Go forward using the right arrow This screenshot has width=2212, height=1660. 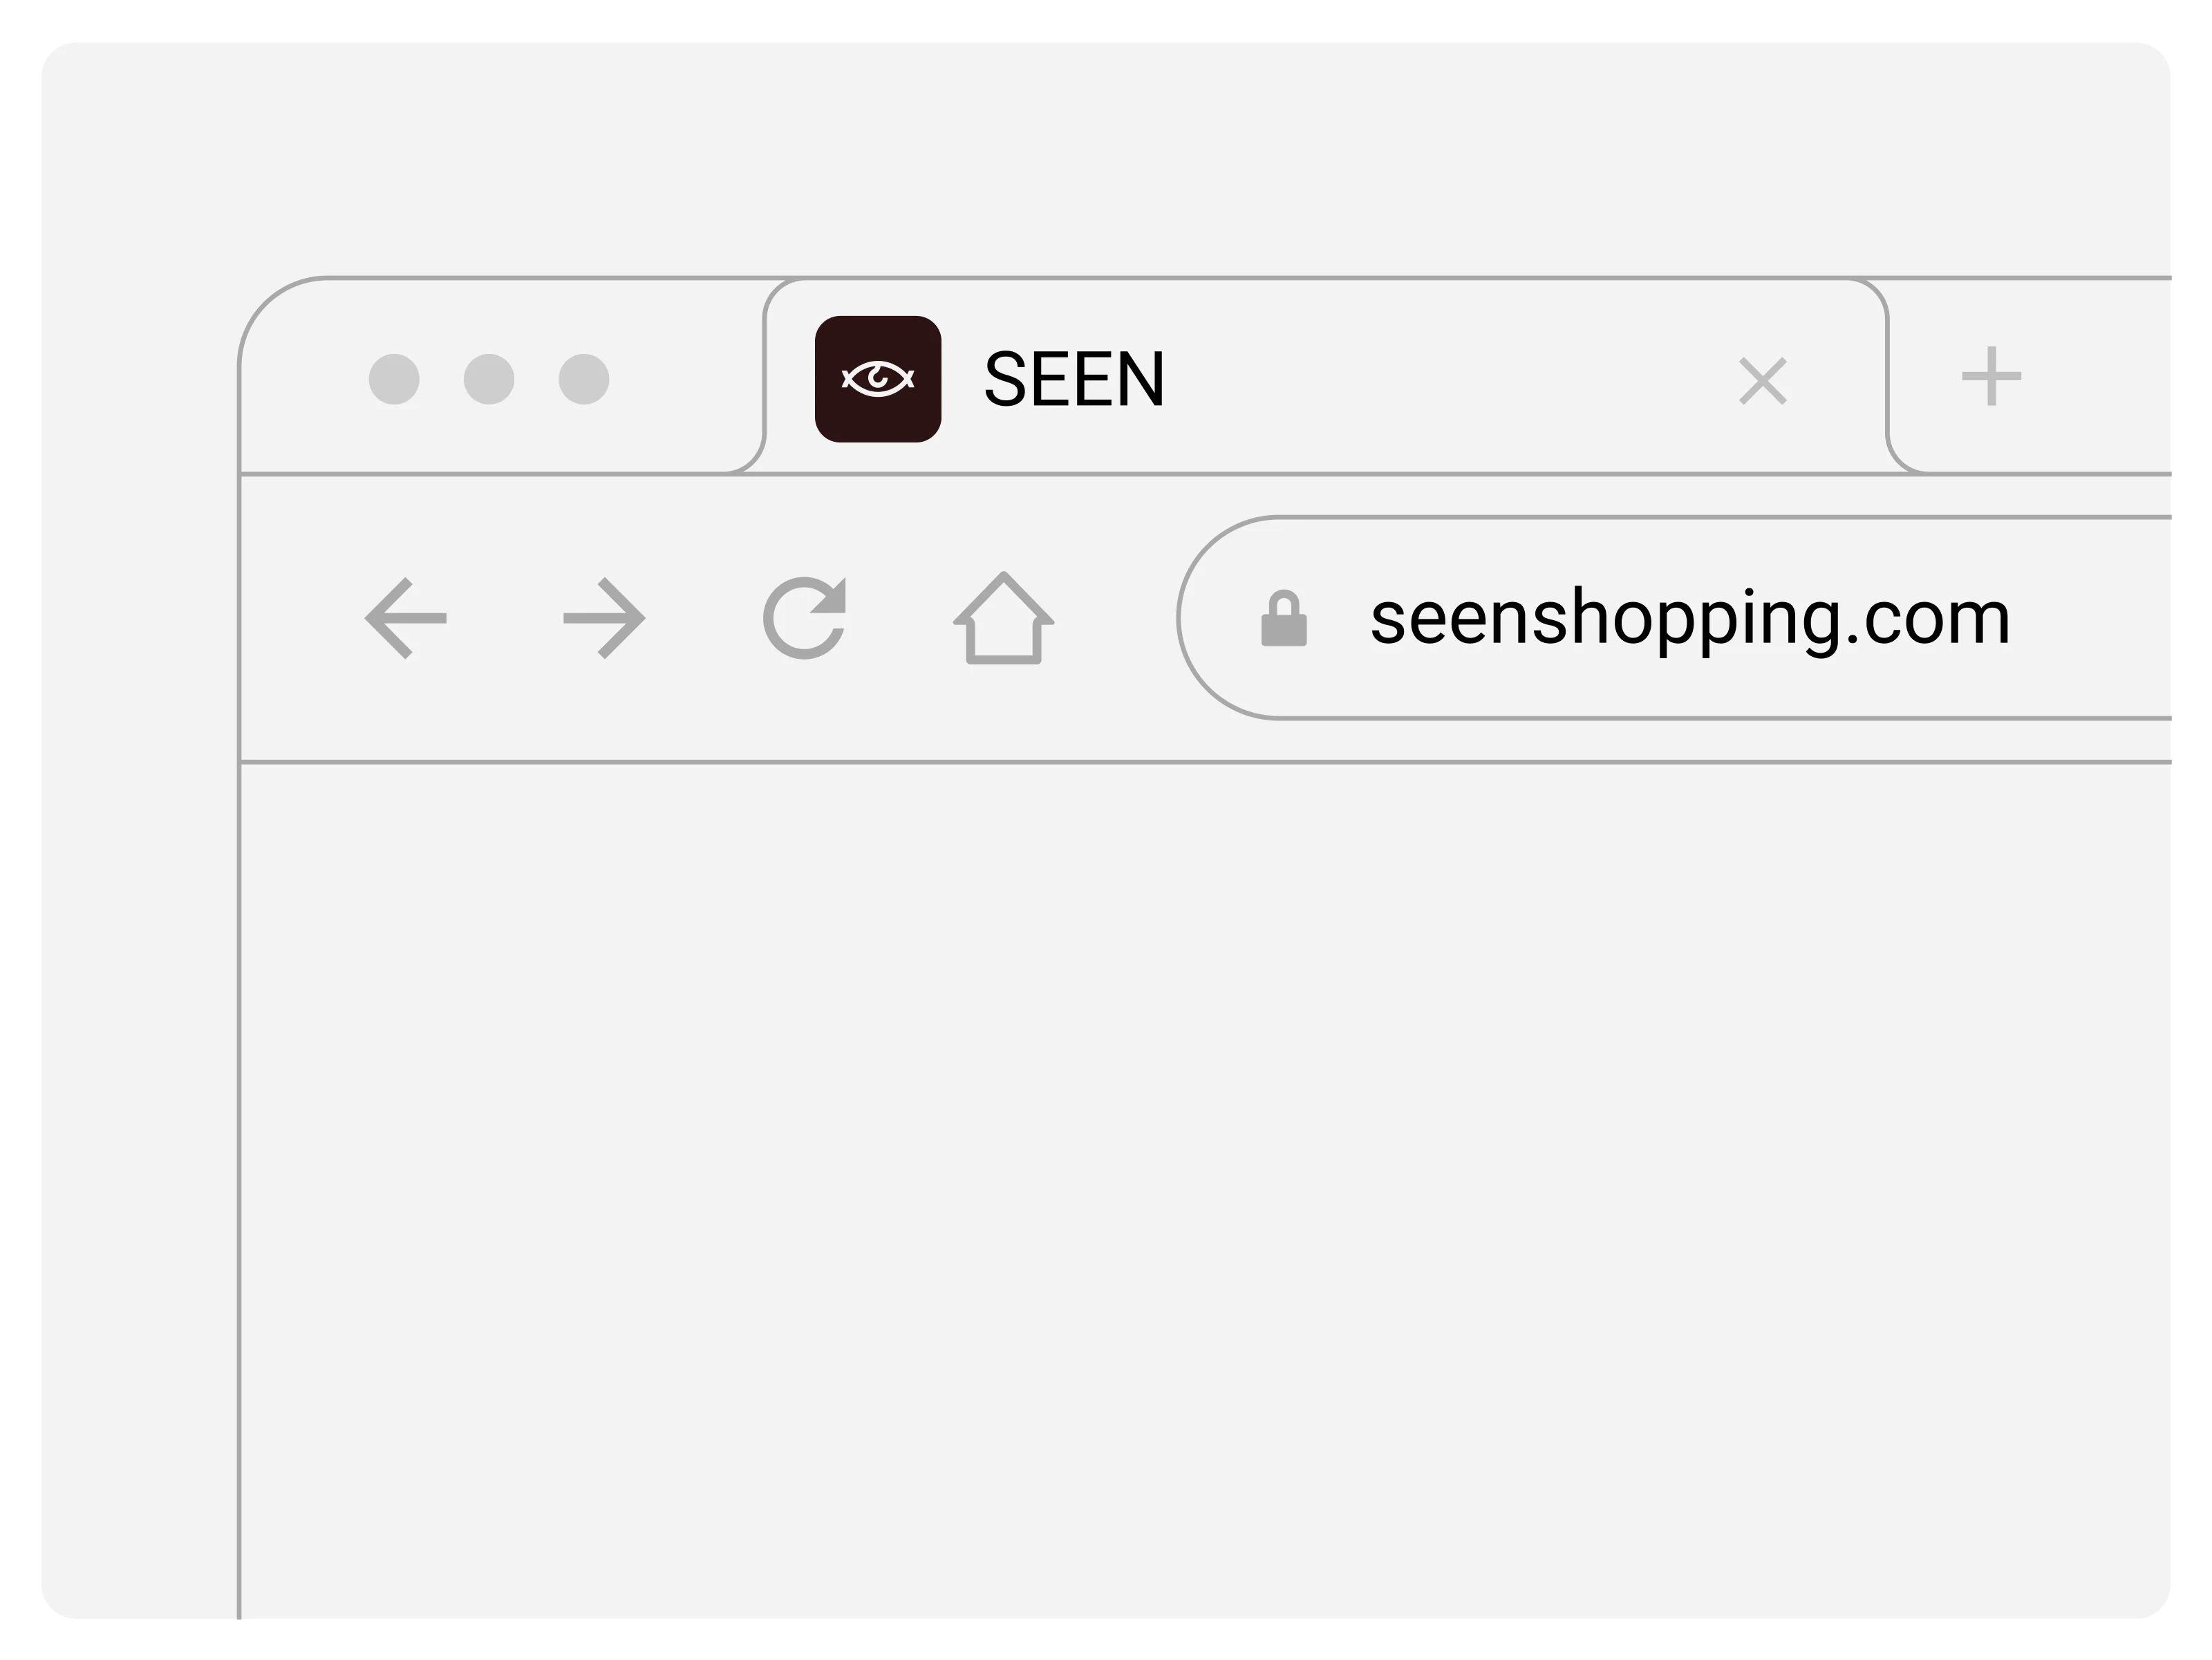pyautogui.click(x=604, y=618)
